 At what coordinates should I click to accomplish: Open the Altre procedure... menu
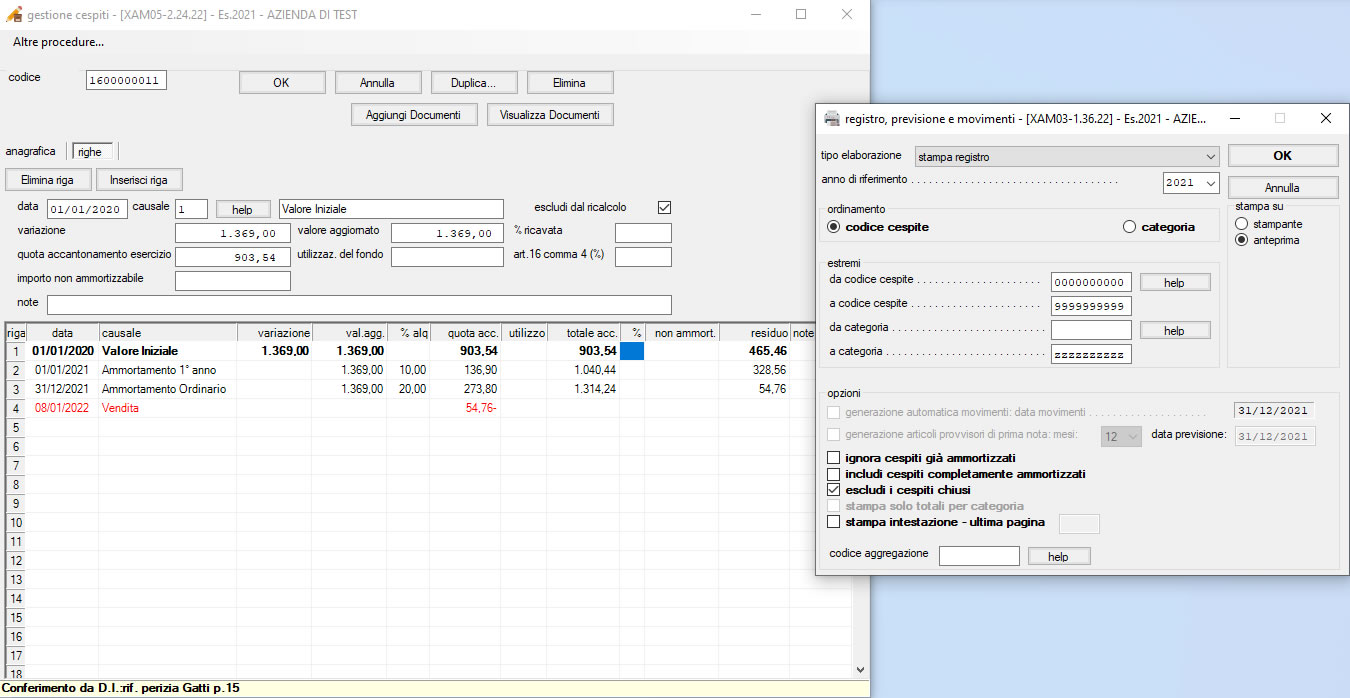click(59, 42)
